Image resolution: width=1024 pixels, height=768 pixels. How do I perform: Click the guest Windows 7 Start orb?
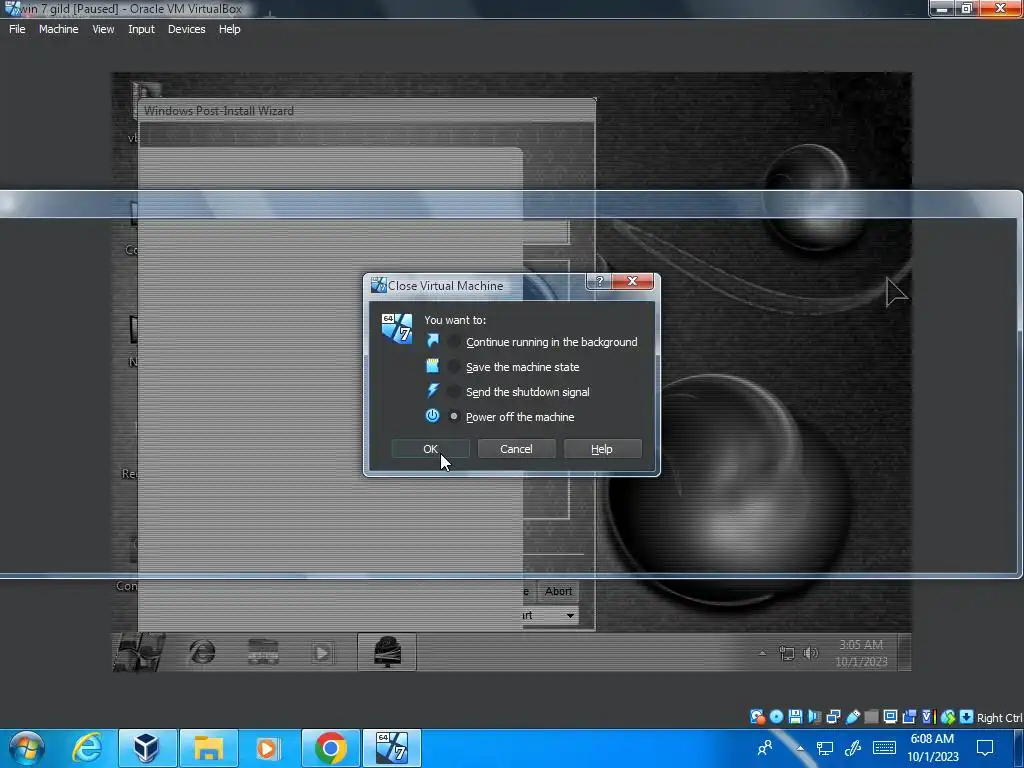pyautogui.click(x=138, y=652)
